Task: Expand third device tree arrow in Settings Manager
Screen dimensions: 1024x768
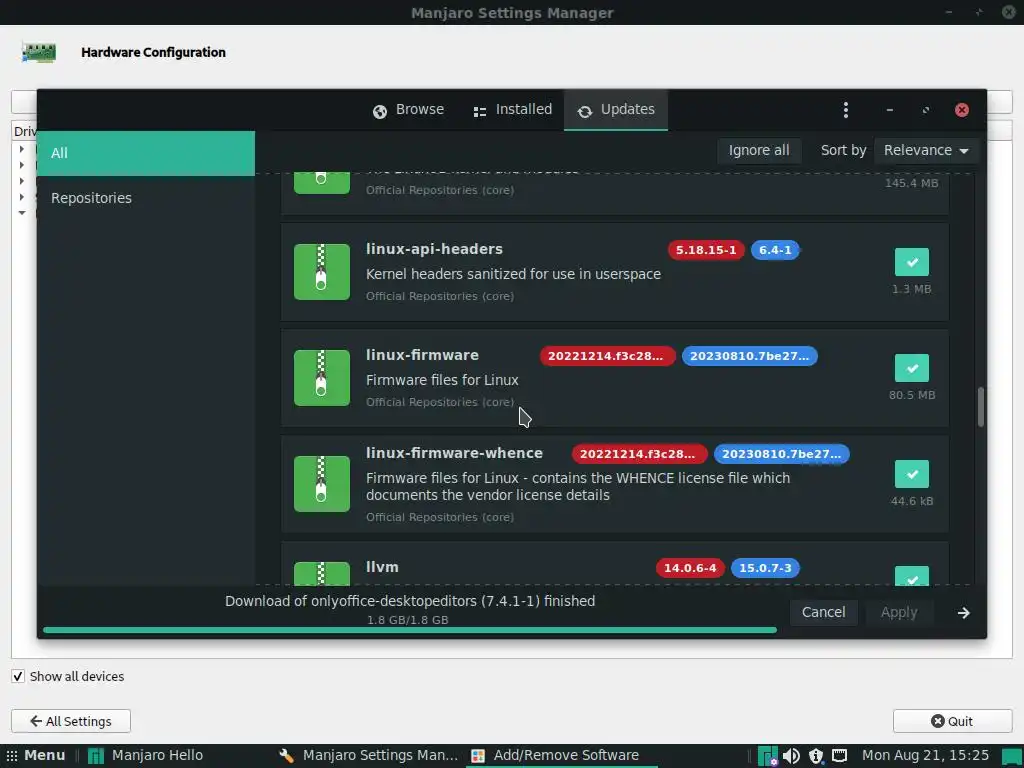Action: pyautogui.click(x=22, y=181)
